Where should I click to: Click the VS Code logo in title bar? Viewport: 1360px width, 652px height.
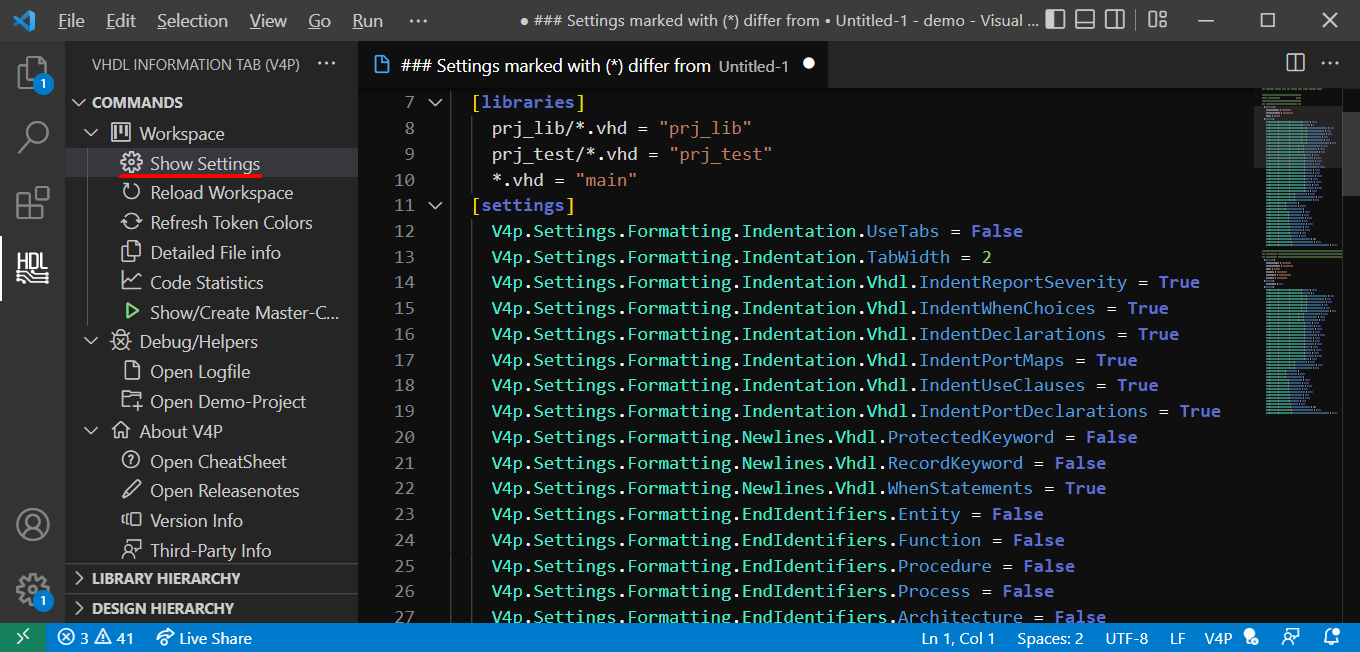[x=24, y=20]
